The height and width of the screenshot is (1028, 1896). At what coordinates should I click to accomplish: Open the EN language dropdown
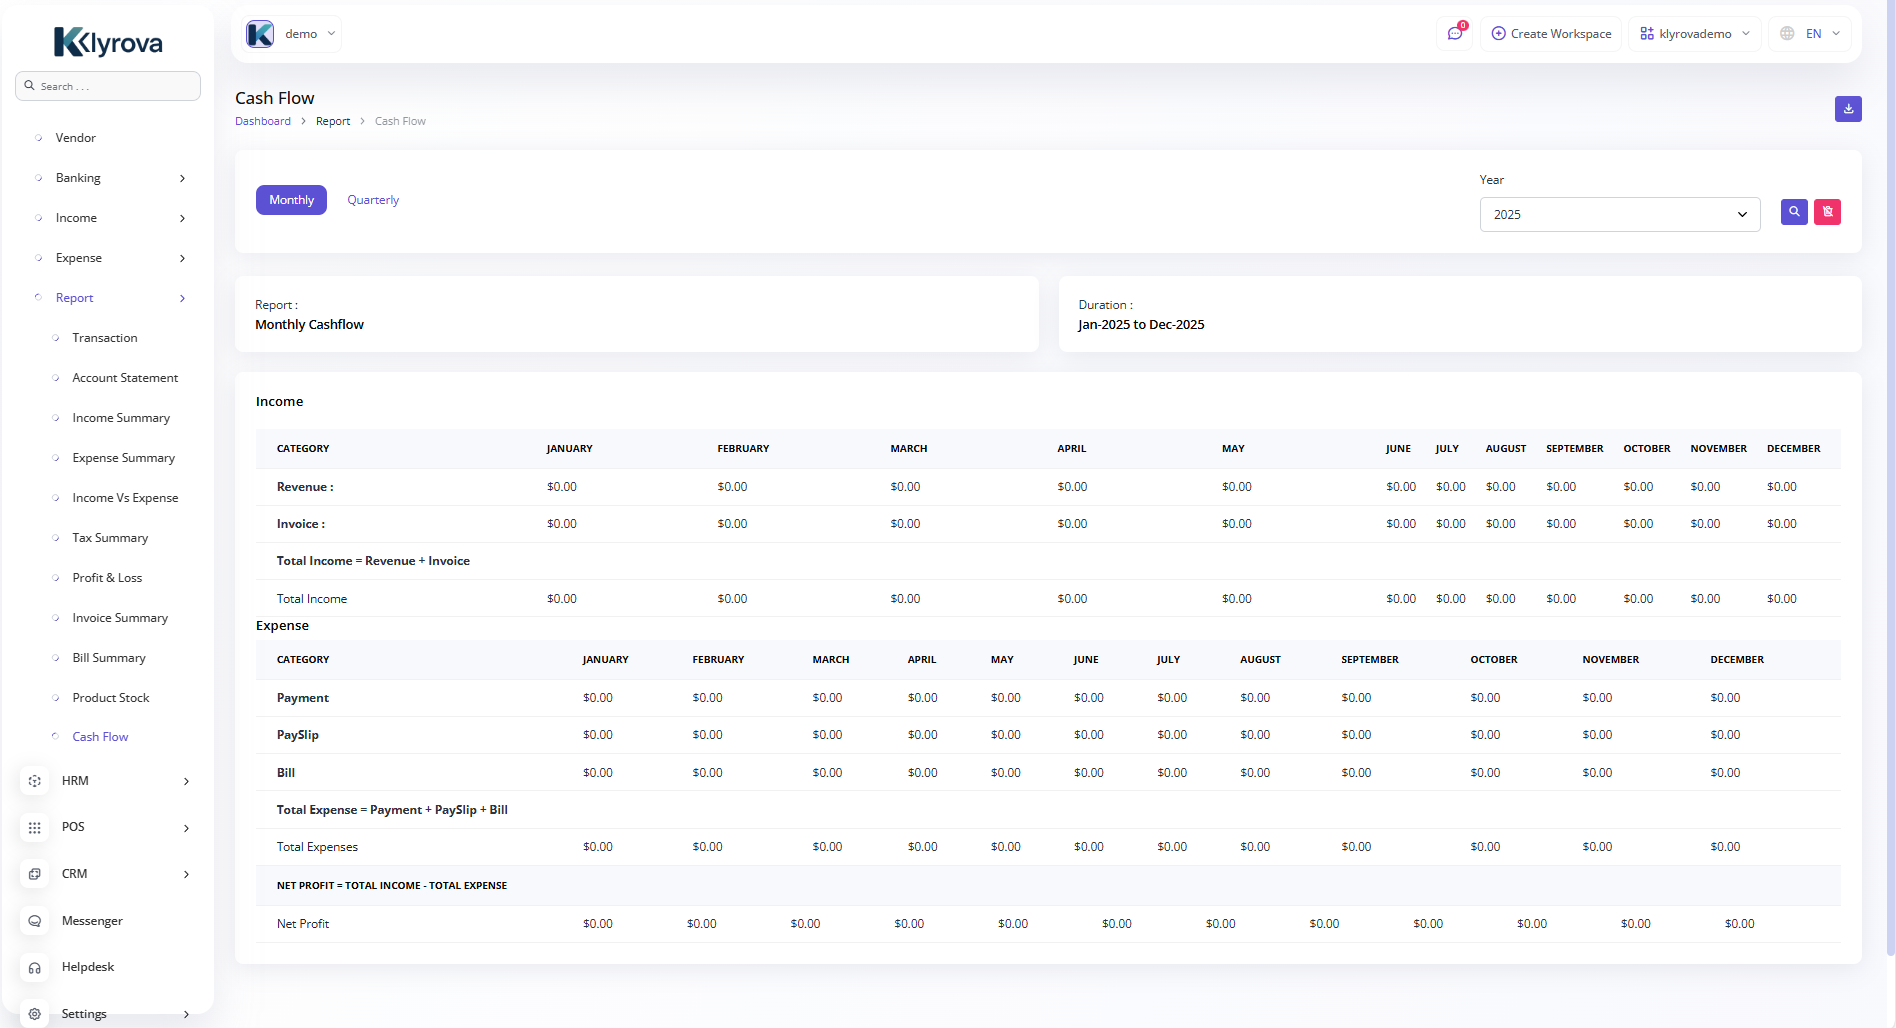1811,34
